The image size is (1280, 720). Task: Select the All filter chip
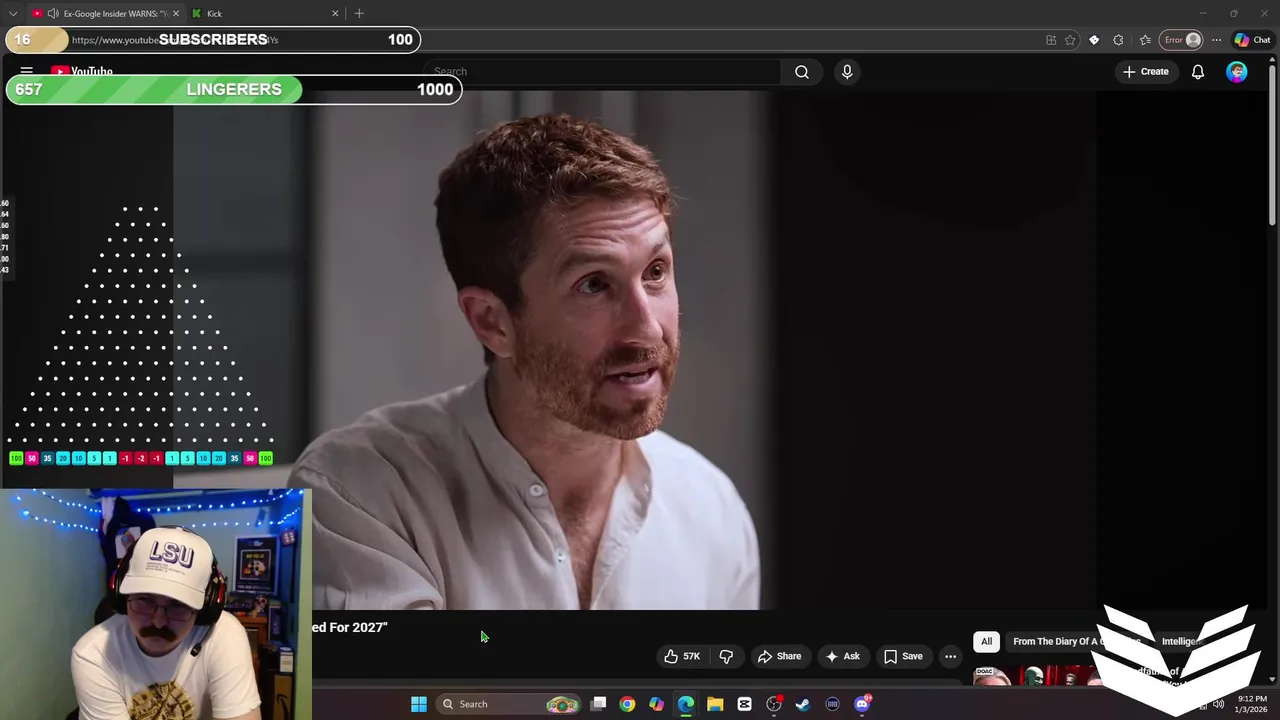(986, 642)
